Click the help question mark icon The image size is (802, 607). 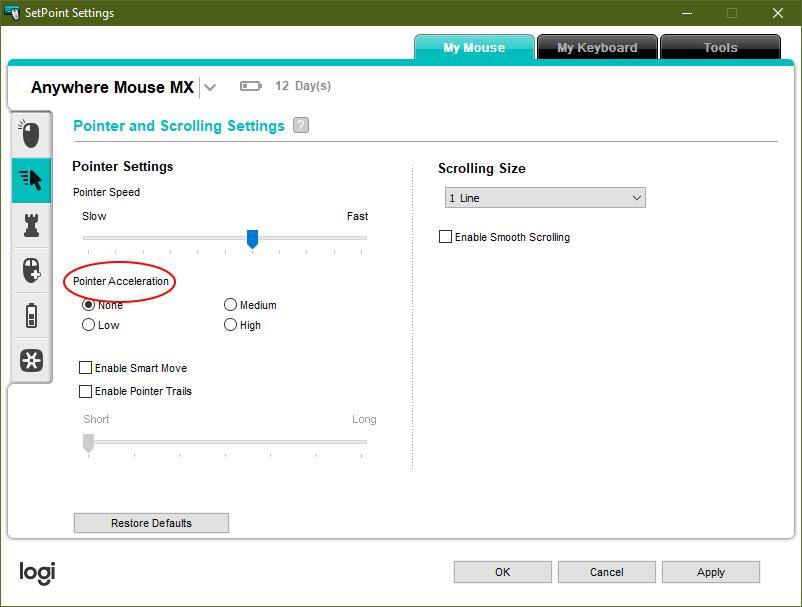[x=301, y=126]
